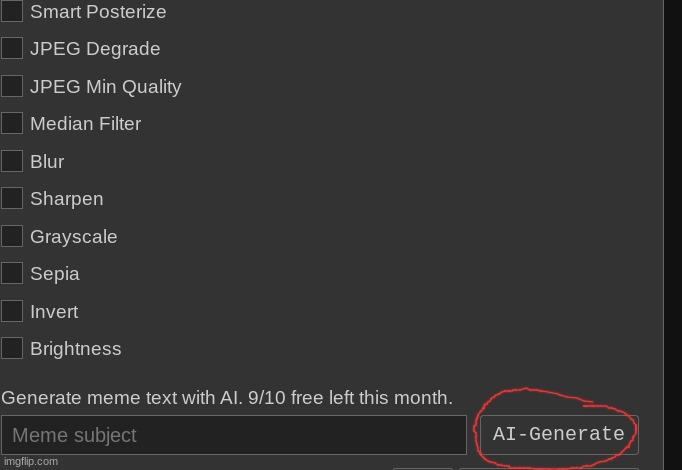Screen dimensions: 682x470
Task: Tick the JPEG Degrade checkbox
Action: (x=12, y=48)
